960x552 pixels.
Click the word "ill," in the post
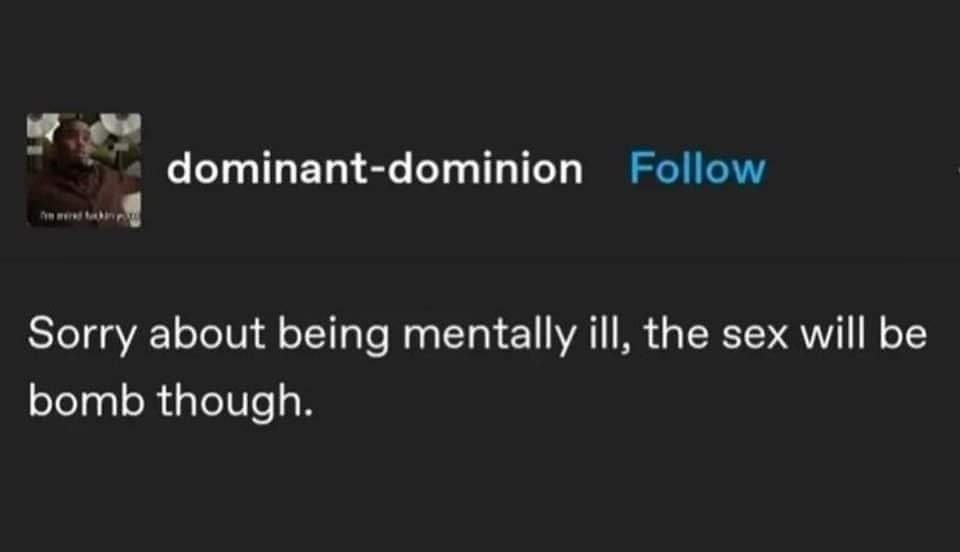(609, 334)
